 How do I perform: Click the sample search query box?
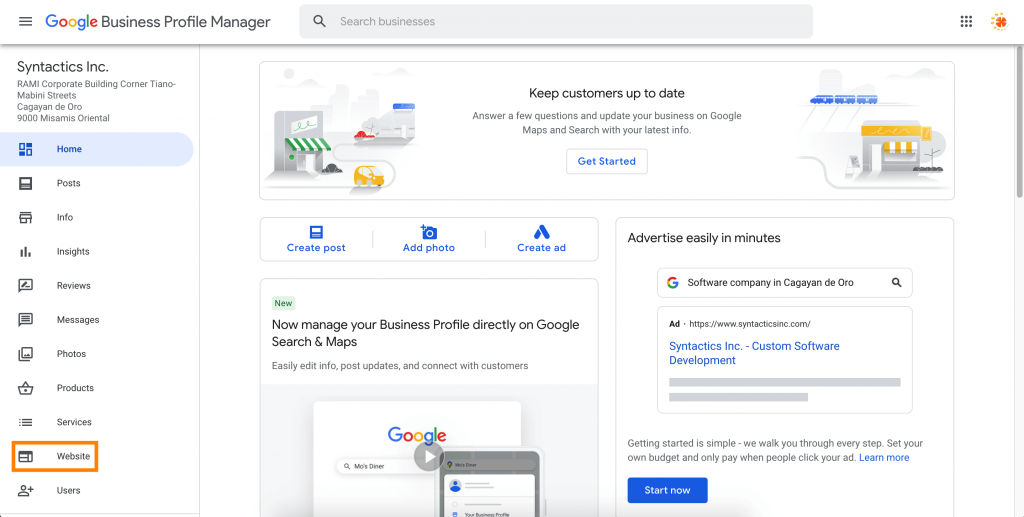[x=784, y=283]
